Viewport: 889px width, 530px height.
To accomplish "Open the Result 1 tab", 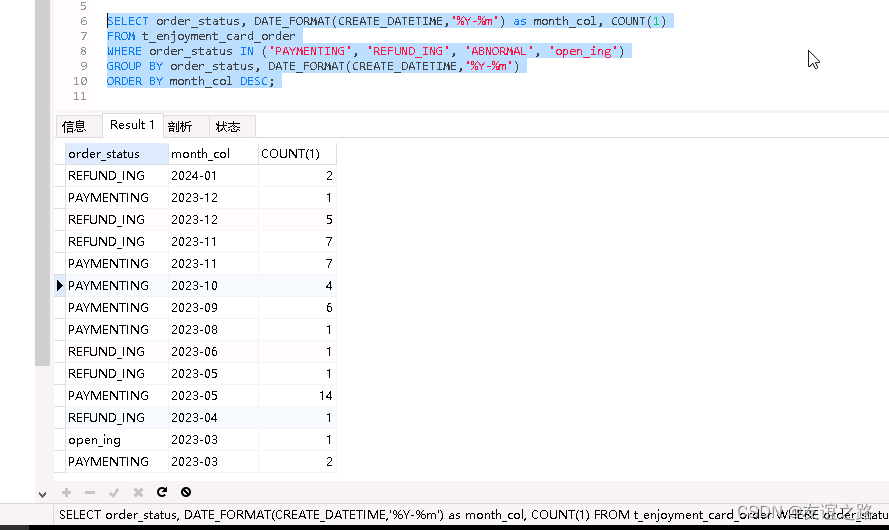I will [x=132, y=125].
